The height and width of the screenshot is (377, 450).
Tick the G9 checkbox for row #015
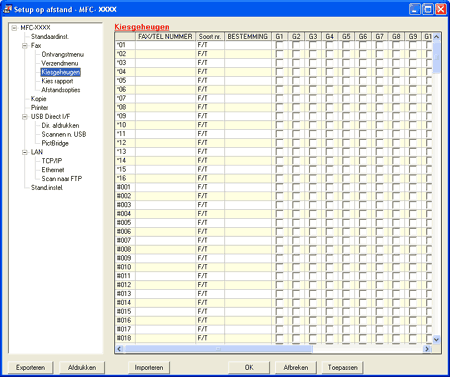click(413, 311)
